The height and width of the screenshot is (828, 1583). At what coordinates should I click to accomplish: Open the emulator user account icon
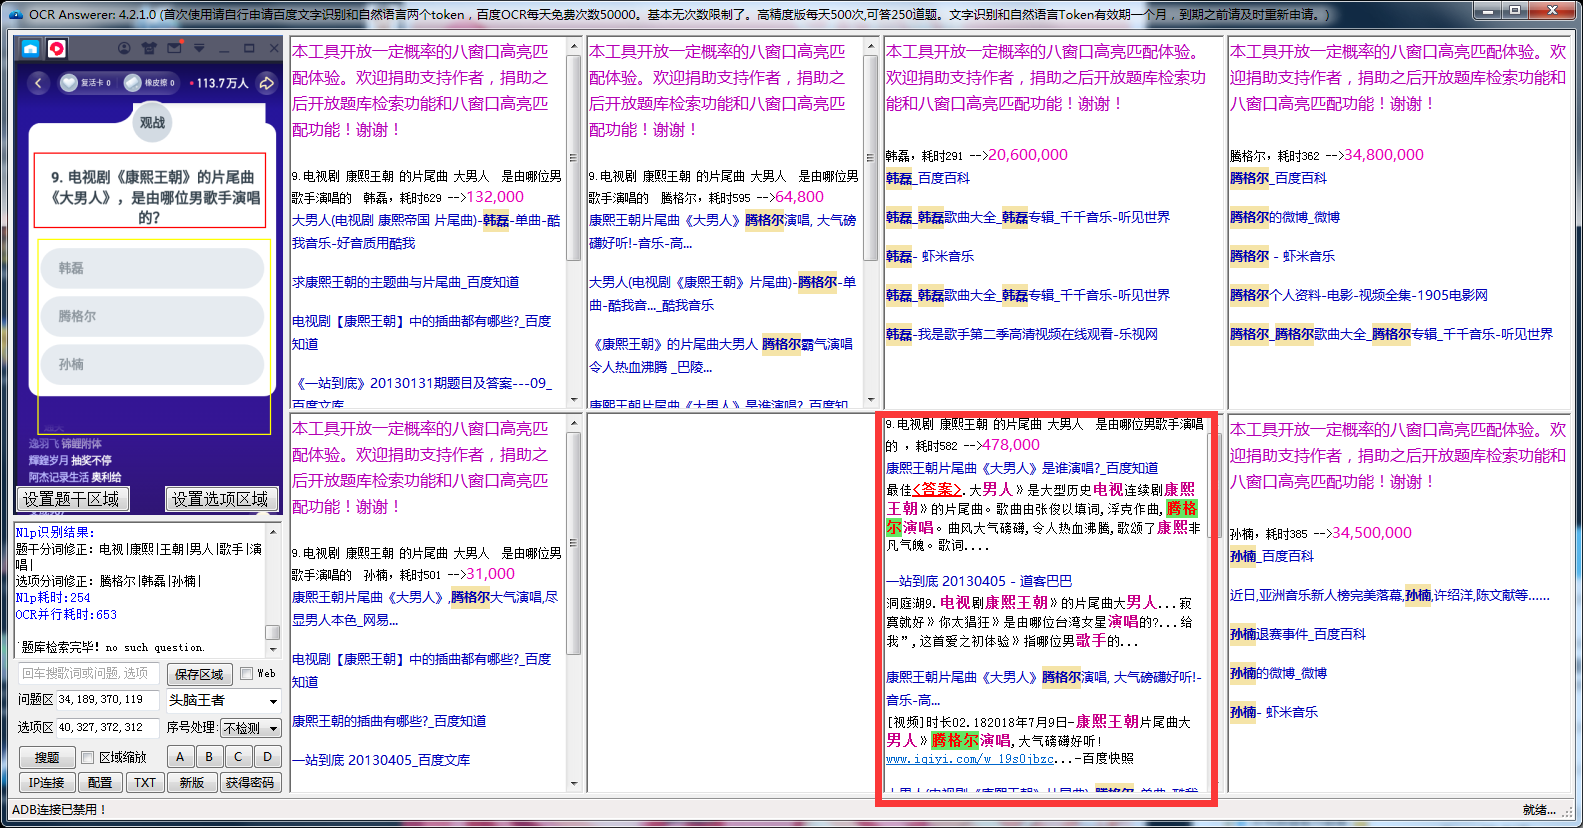[x=124, y=48]
